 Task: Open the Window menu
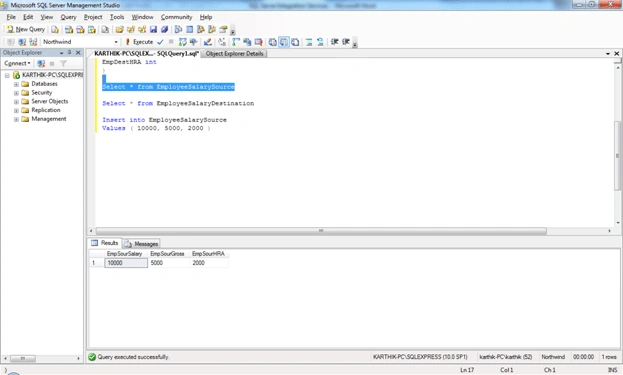pyautogui.click(x=142, y=17)
